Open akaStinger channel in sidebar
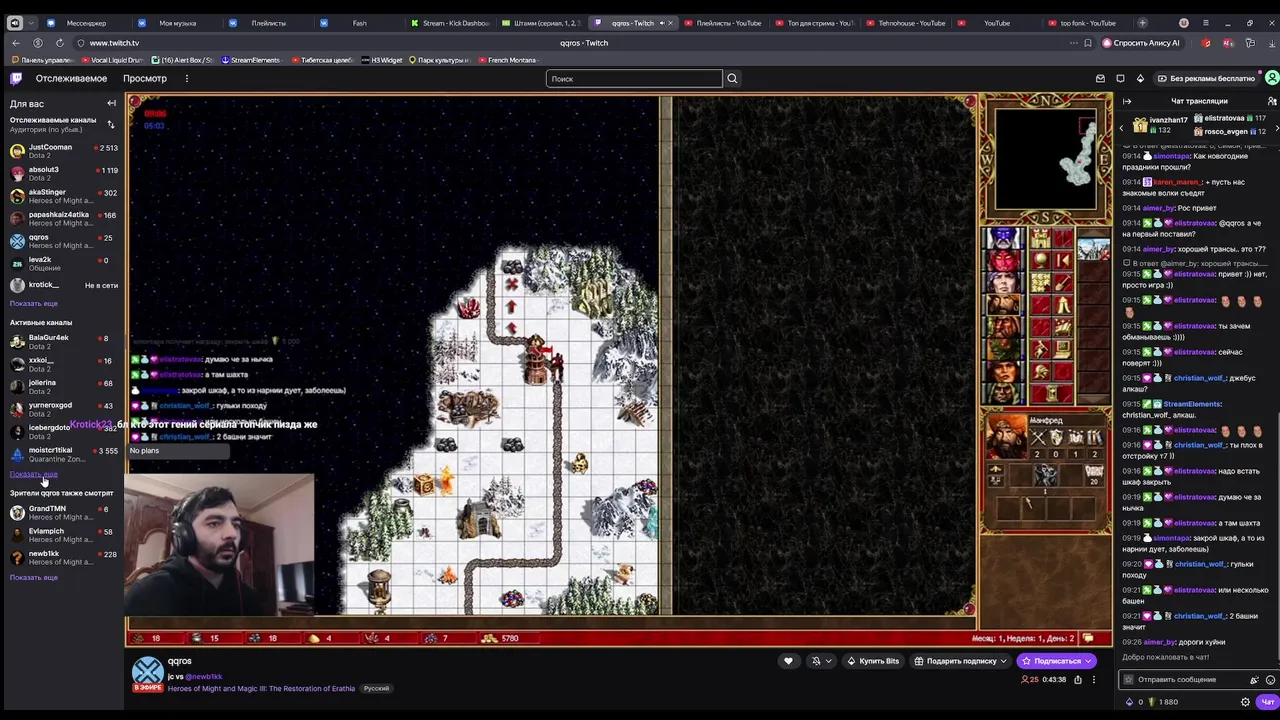 click(x=62, y=196)
